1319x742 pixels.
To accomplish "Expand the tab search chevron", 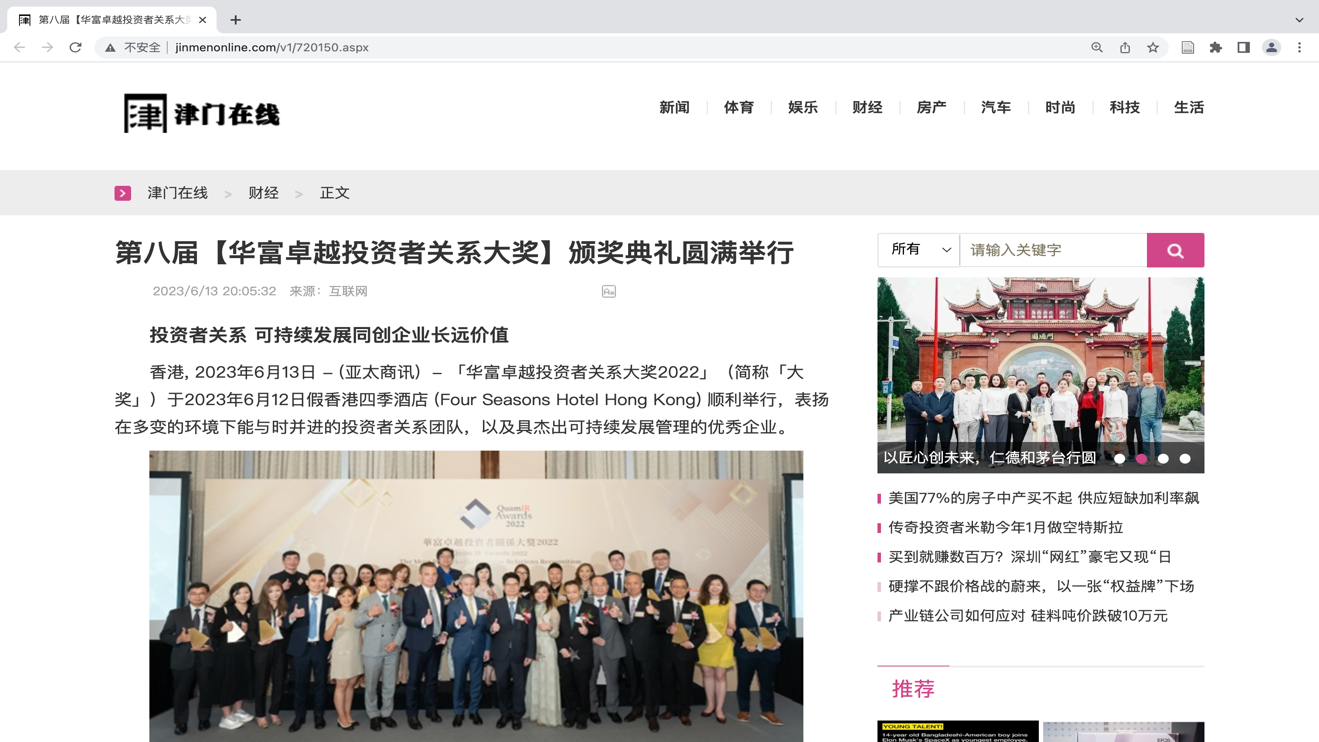I will pyautogui.click(x=1299, y=20).
